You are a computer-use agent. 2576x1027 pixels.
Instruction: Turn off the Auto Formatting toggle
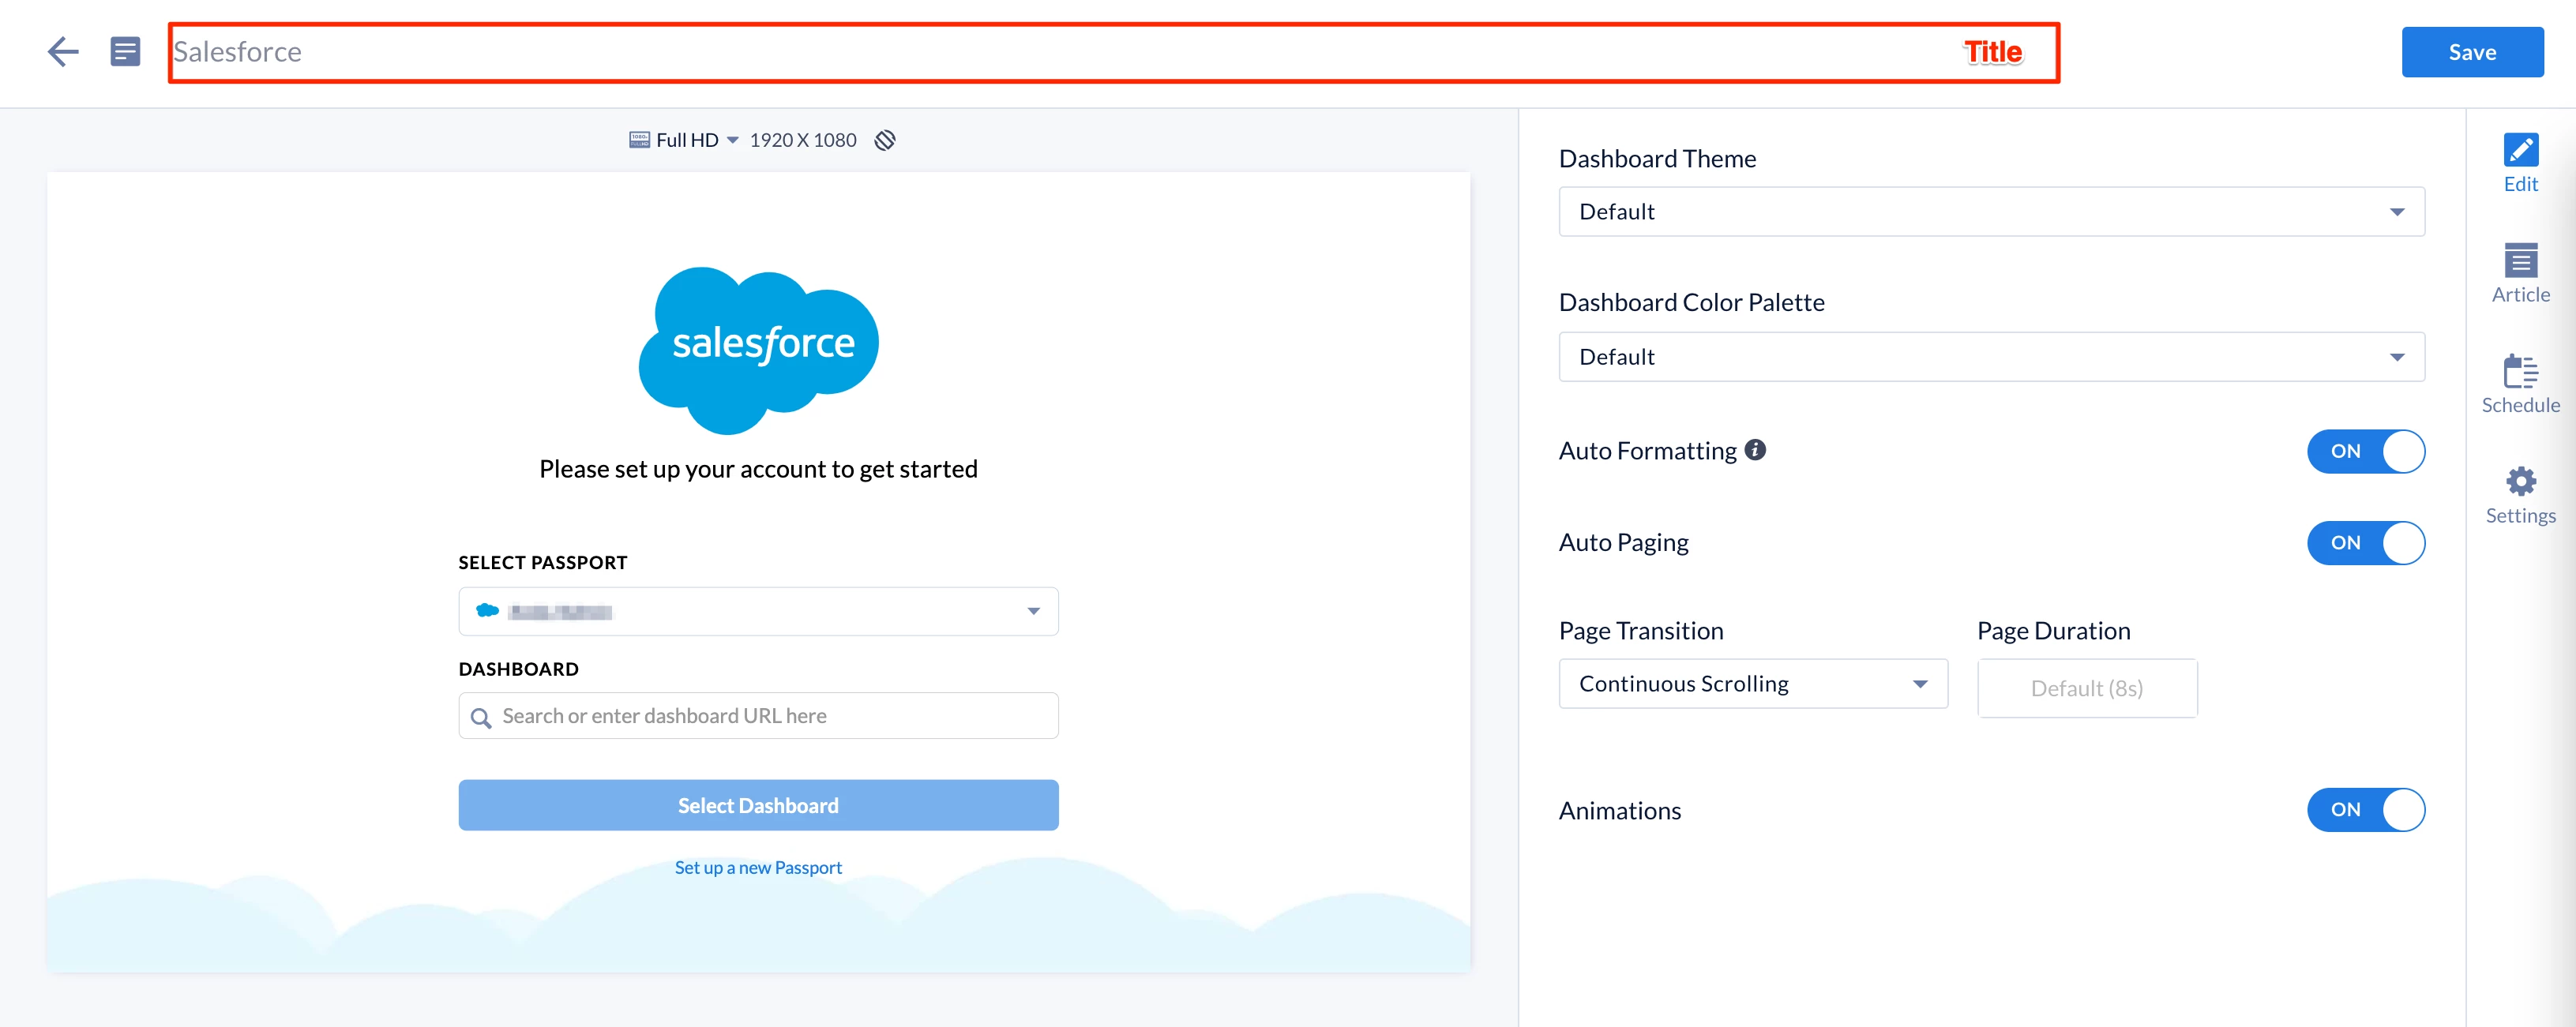2364,451
